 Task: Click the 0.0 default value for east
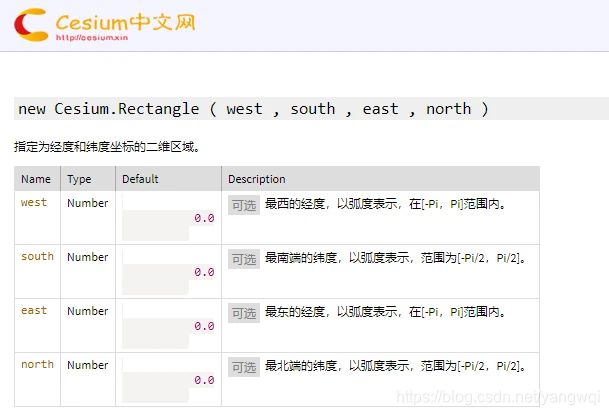point(204,326)
